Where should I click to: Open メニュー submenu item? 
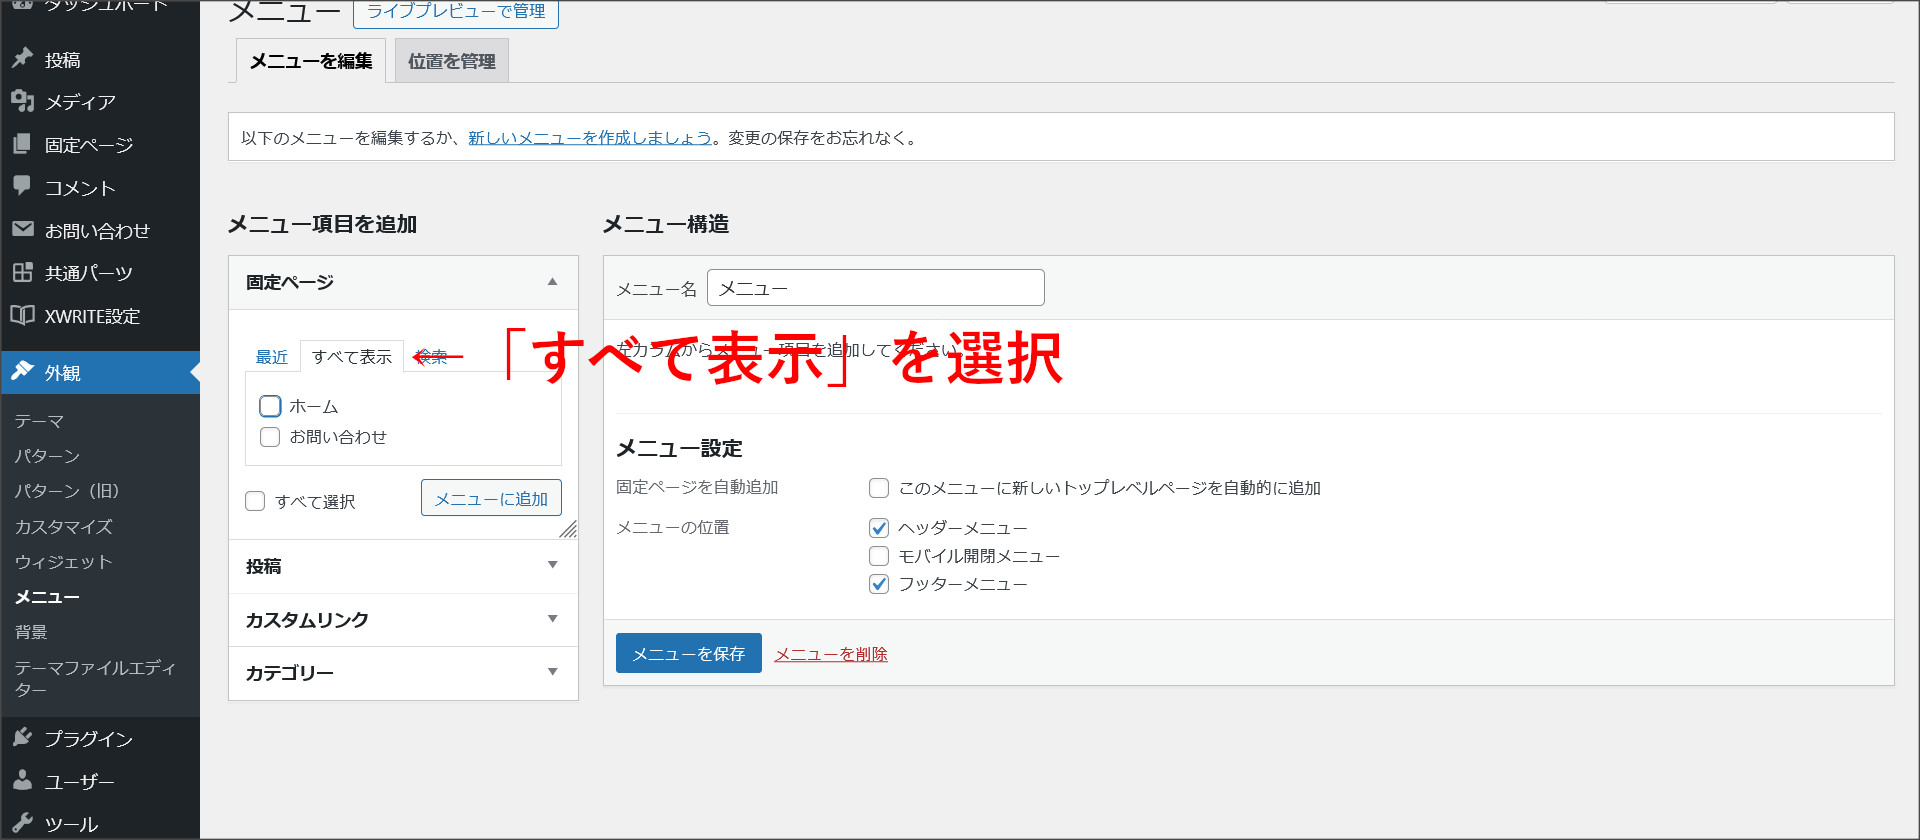pos(47,597)
